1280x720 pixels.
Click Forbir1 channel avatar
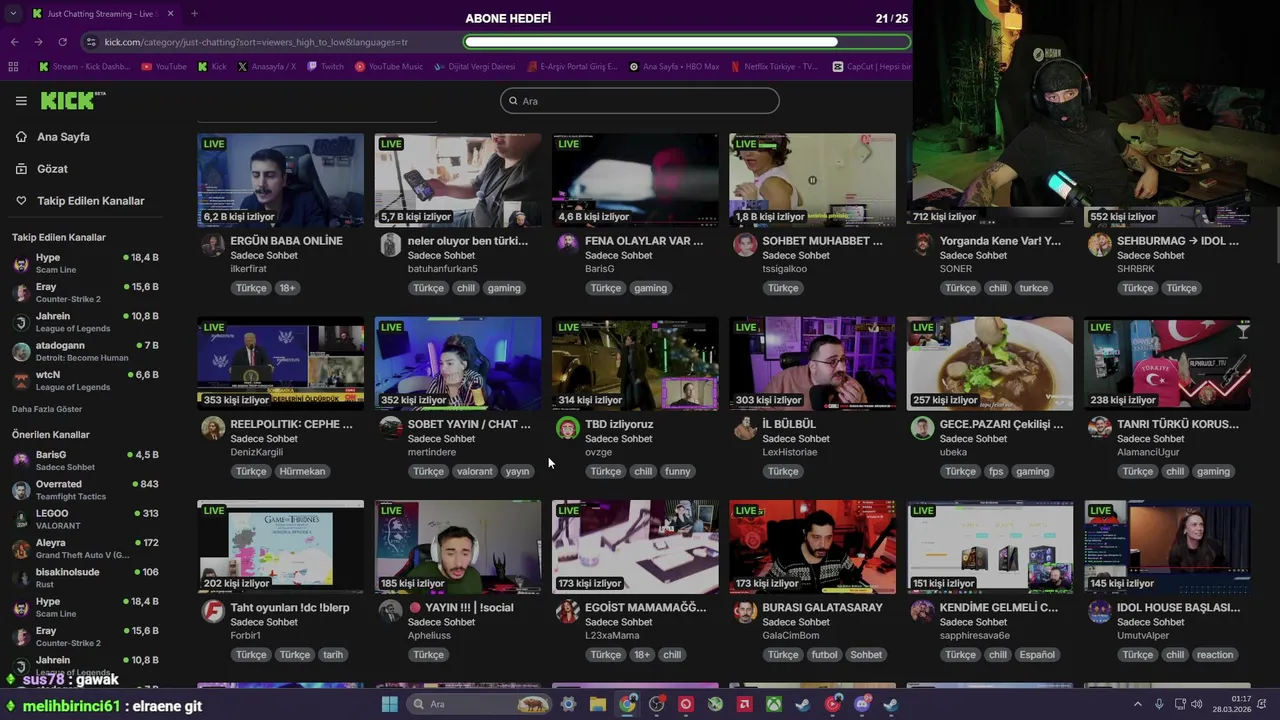[213, 611]
